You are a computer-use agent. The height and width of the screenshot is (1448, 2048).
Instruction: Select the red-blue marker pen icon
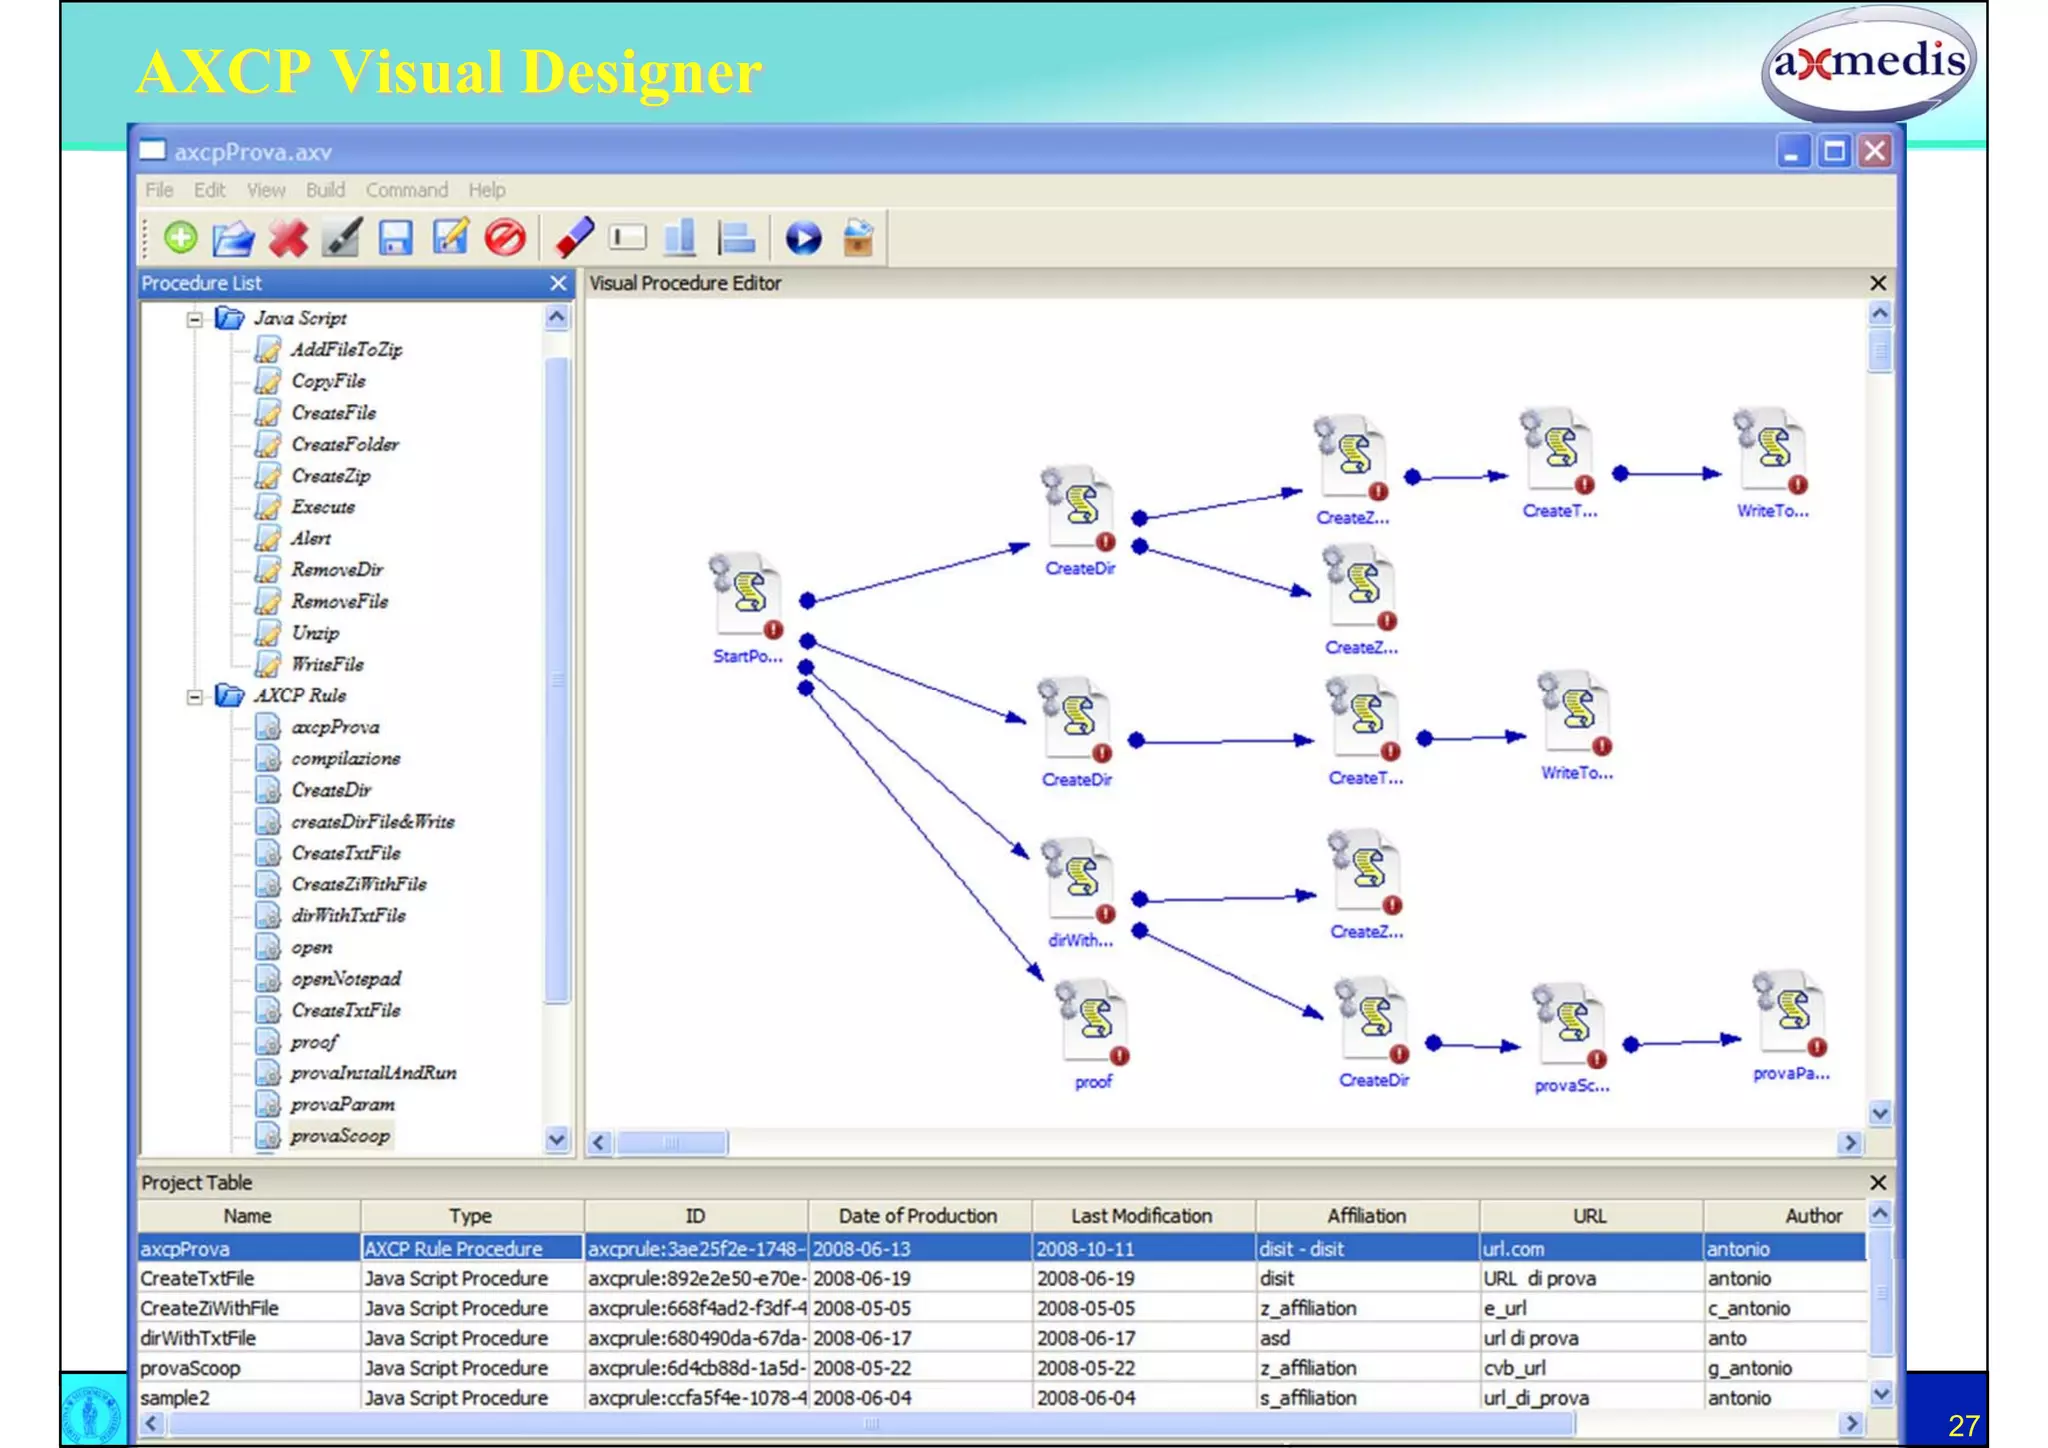point(574,238)
